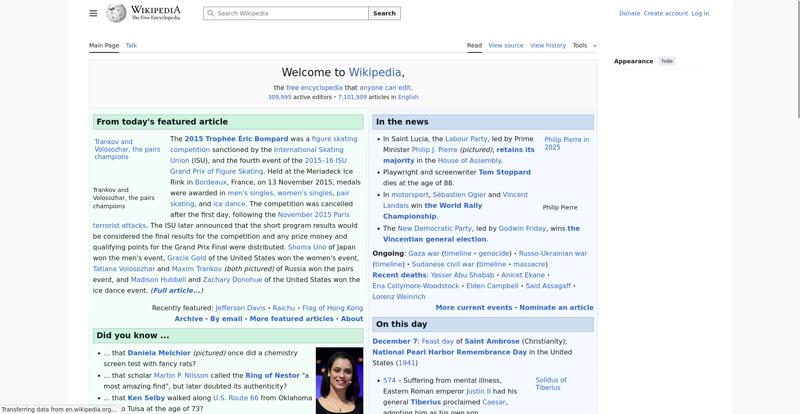Select the Read tab
800x414 pixels.
pos(474,45)
